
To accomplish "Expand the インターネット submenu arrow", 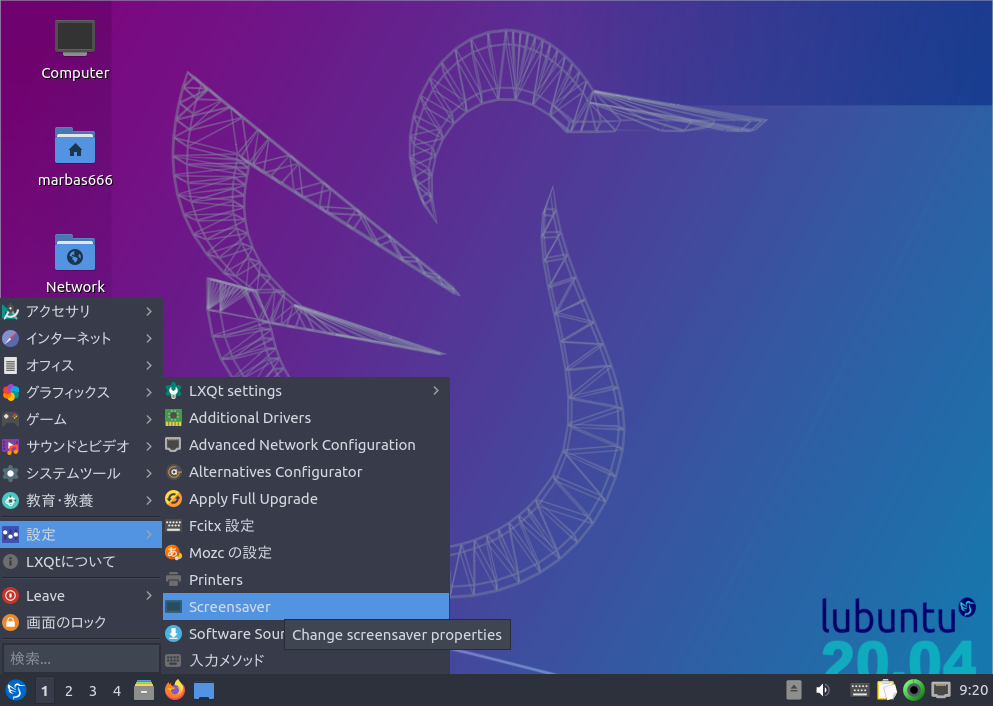I will pos(149,338).
